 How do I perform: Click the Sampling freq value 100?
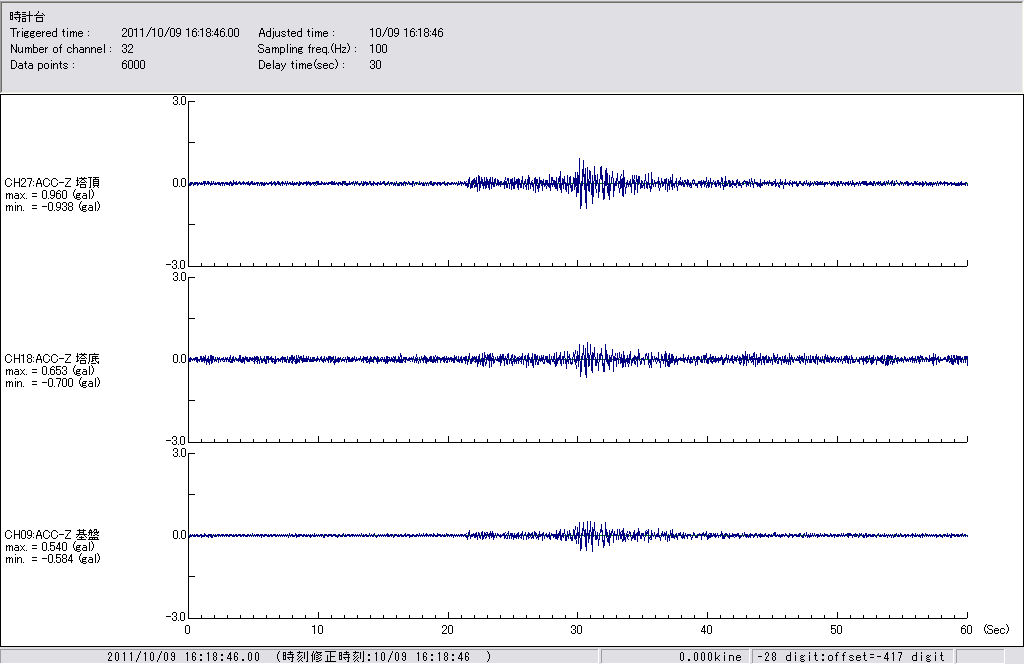pyautogui.click(x=378, y=49)
